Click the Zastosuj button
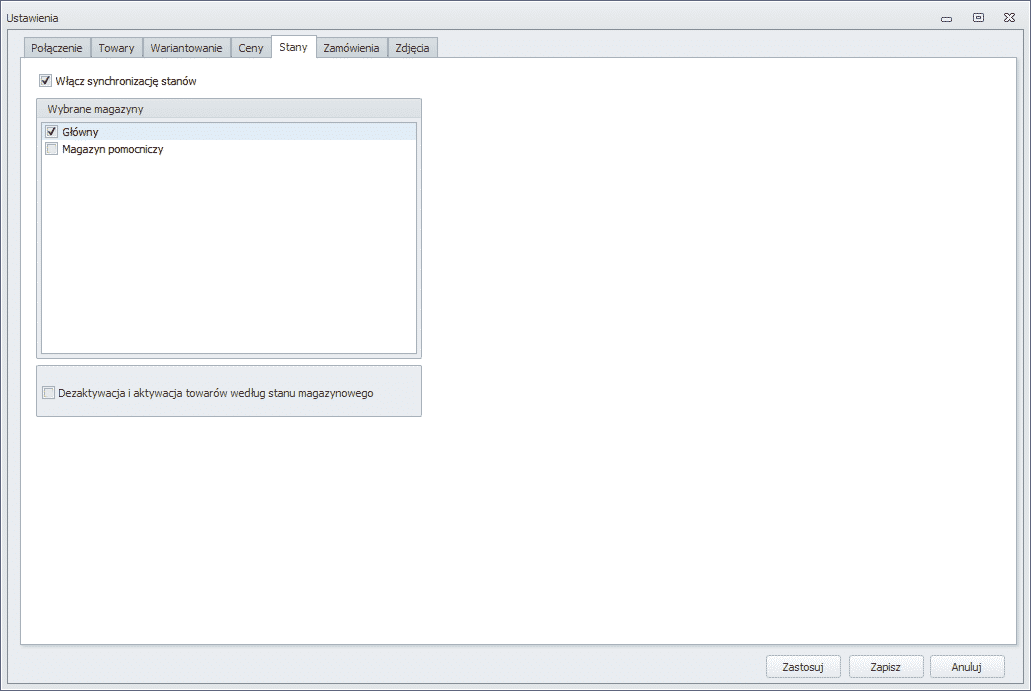 [803, 667]
